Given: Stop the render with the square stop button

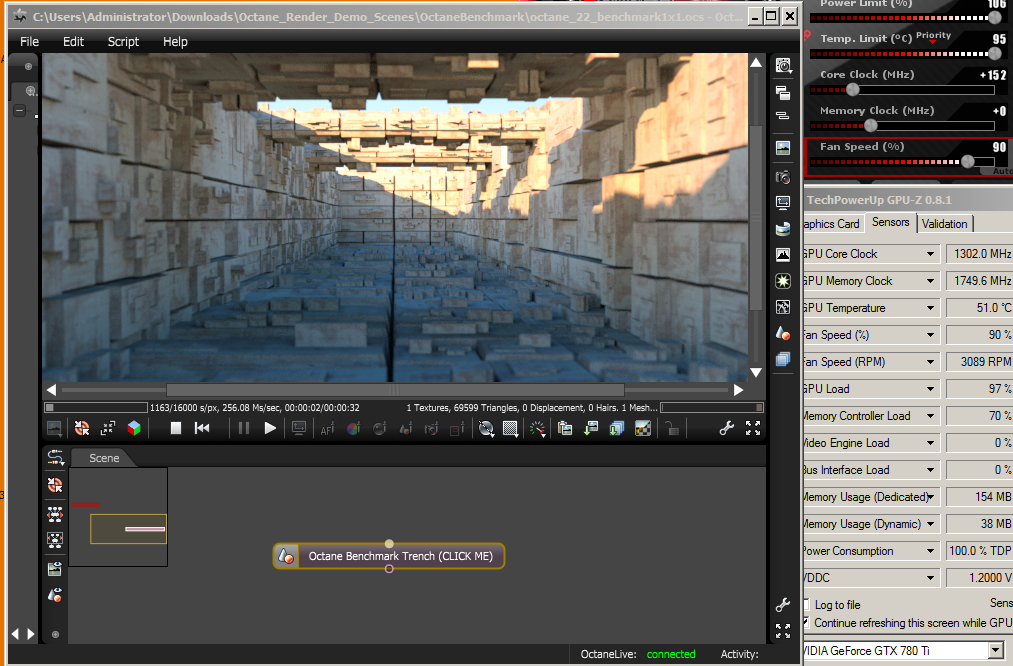Looking at the screenshot, I should pyautogui.click(x=175, y=428).
